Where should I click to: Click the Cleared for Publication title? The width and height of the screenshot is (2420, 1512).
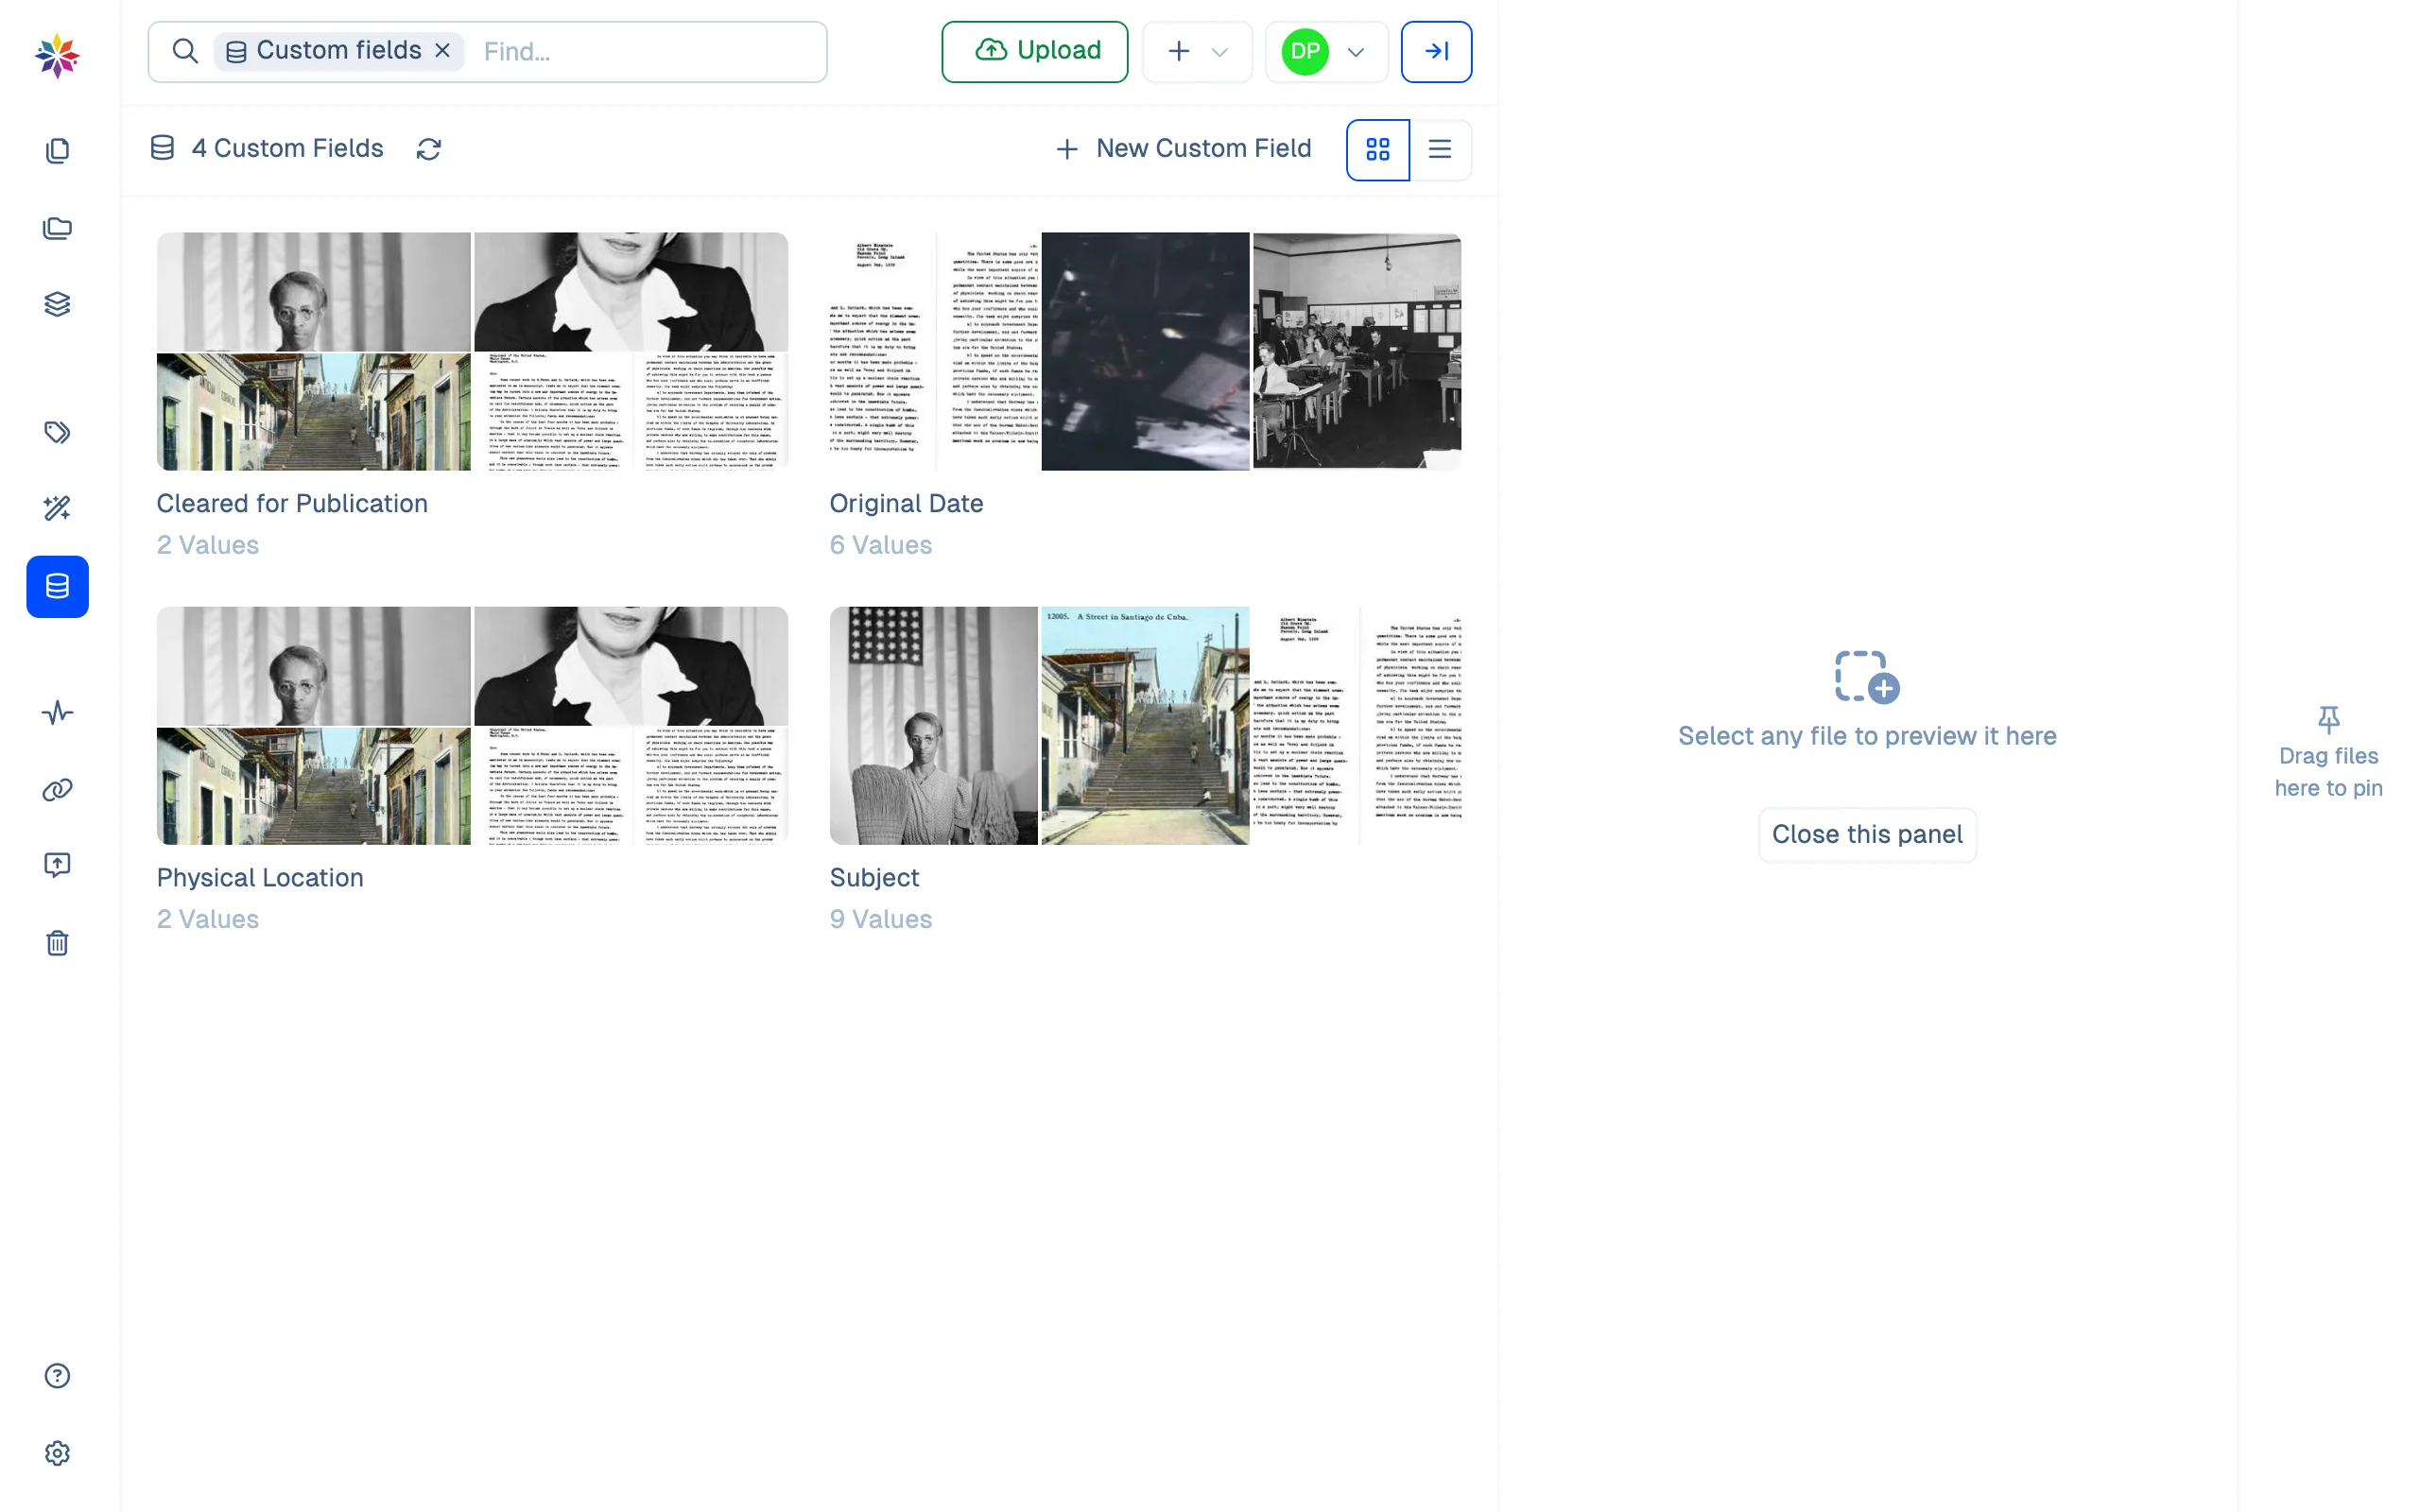pos(292,503)
